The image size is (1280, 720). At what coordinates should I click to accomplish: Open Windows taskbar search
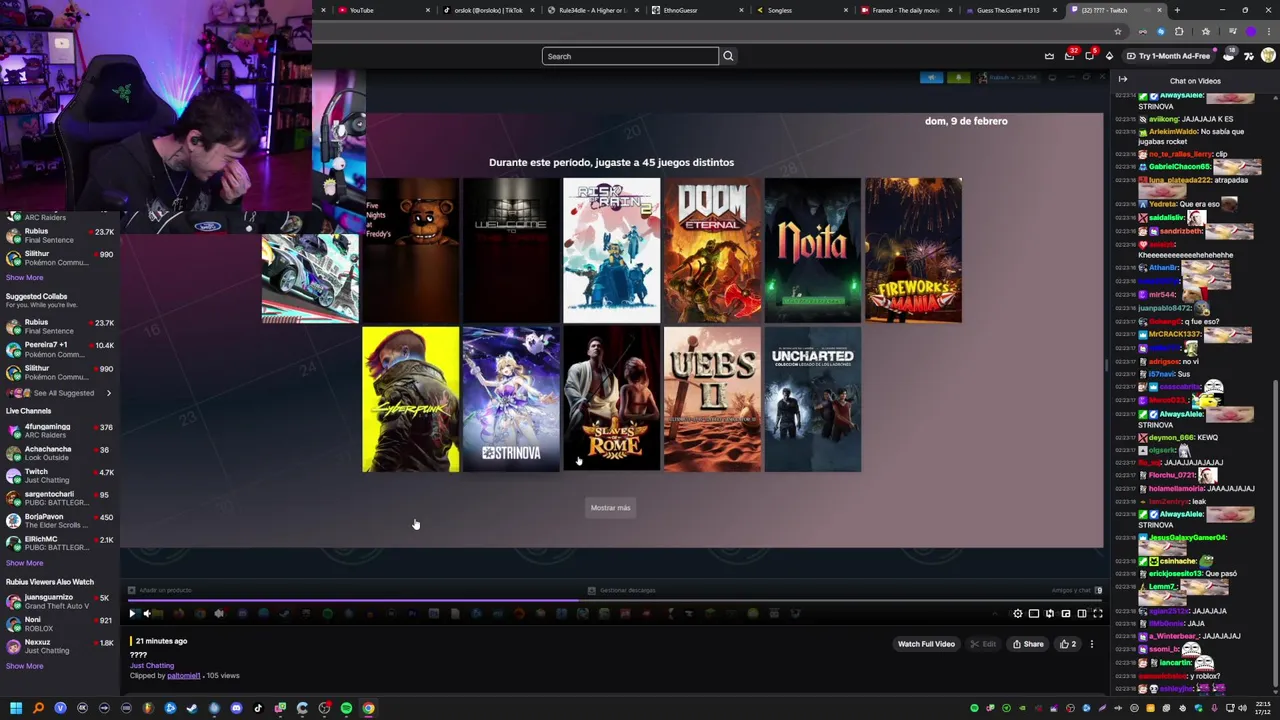coord(38,708)
